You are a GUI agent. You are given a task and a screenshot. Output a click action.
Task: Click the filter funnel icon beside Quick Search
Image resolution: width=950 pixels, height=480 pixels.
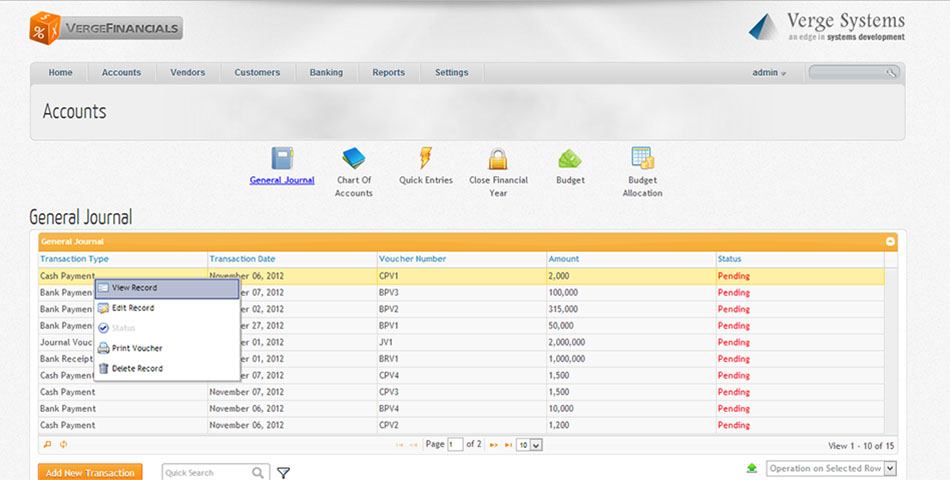(283, 473)
